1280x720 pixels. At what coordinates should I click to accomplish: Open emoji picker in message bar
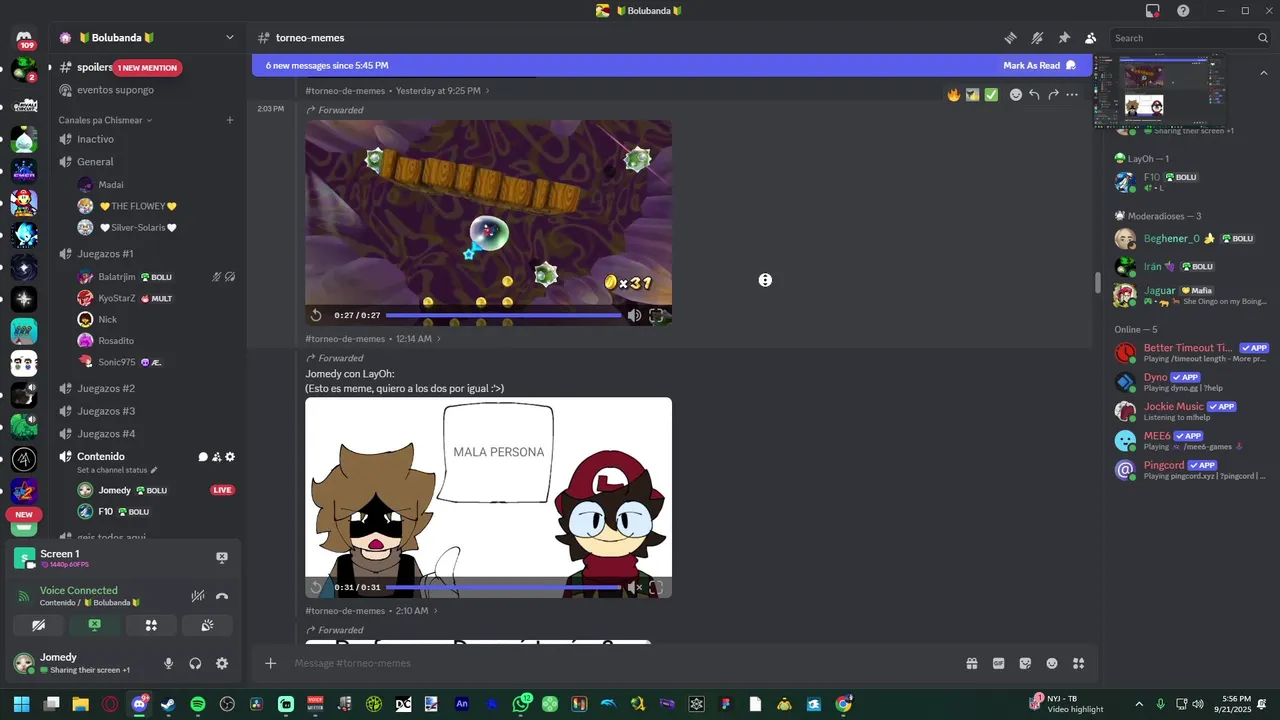pyautogui.click(x=1052, y=663)
